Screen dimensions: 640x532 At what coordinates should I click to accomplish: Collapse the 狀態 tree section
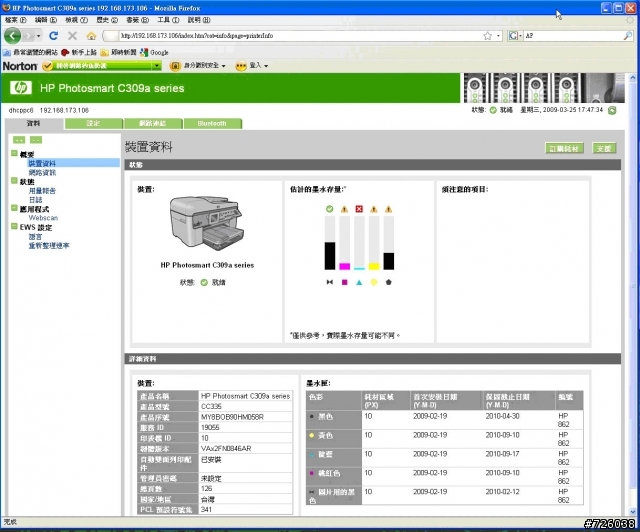tap(14, 181)
